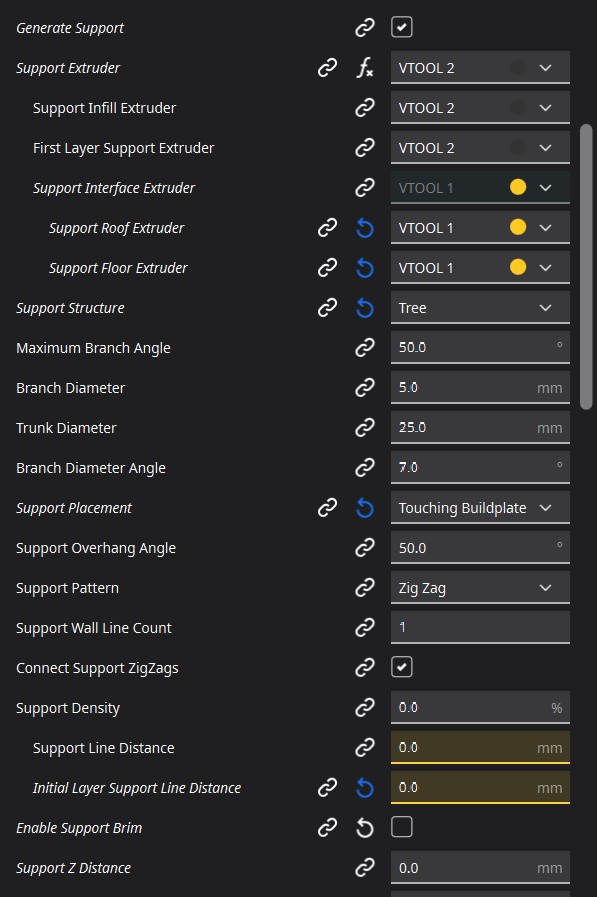Edit Branch Diameter value field
Image resolution: width=597 pixels, height=897 pixels.
click(480, 387)
